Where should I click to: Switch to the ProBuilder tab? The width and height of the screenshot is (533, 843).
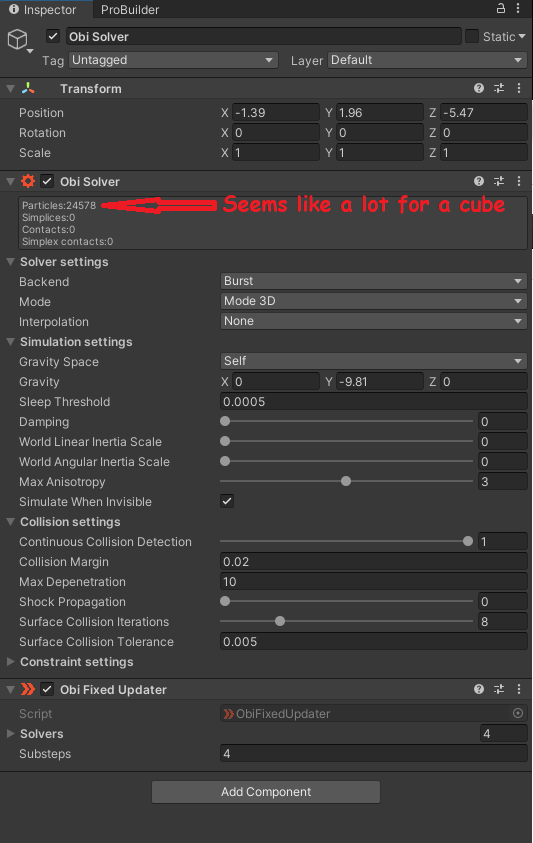coord(130,9)
